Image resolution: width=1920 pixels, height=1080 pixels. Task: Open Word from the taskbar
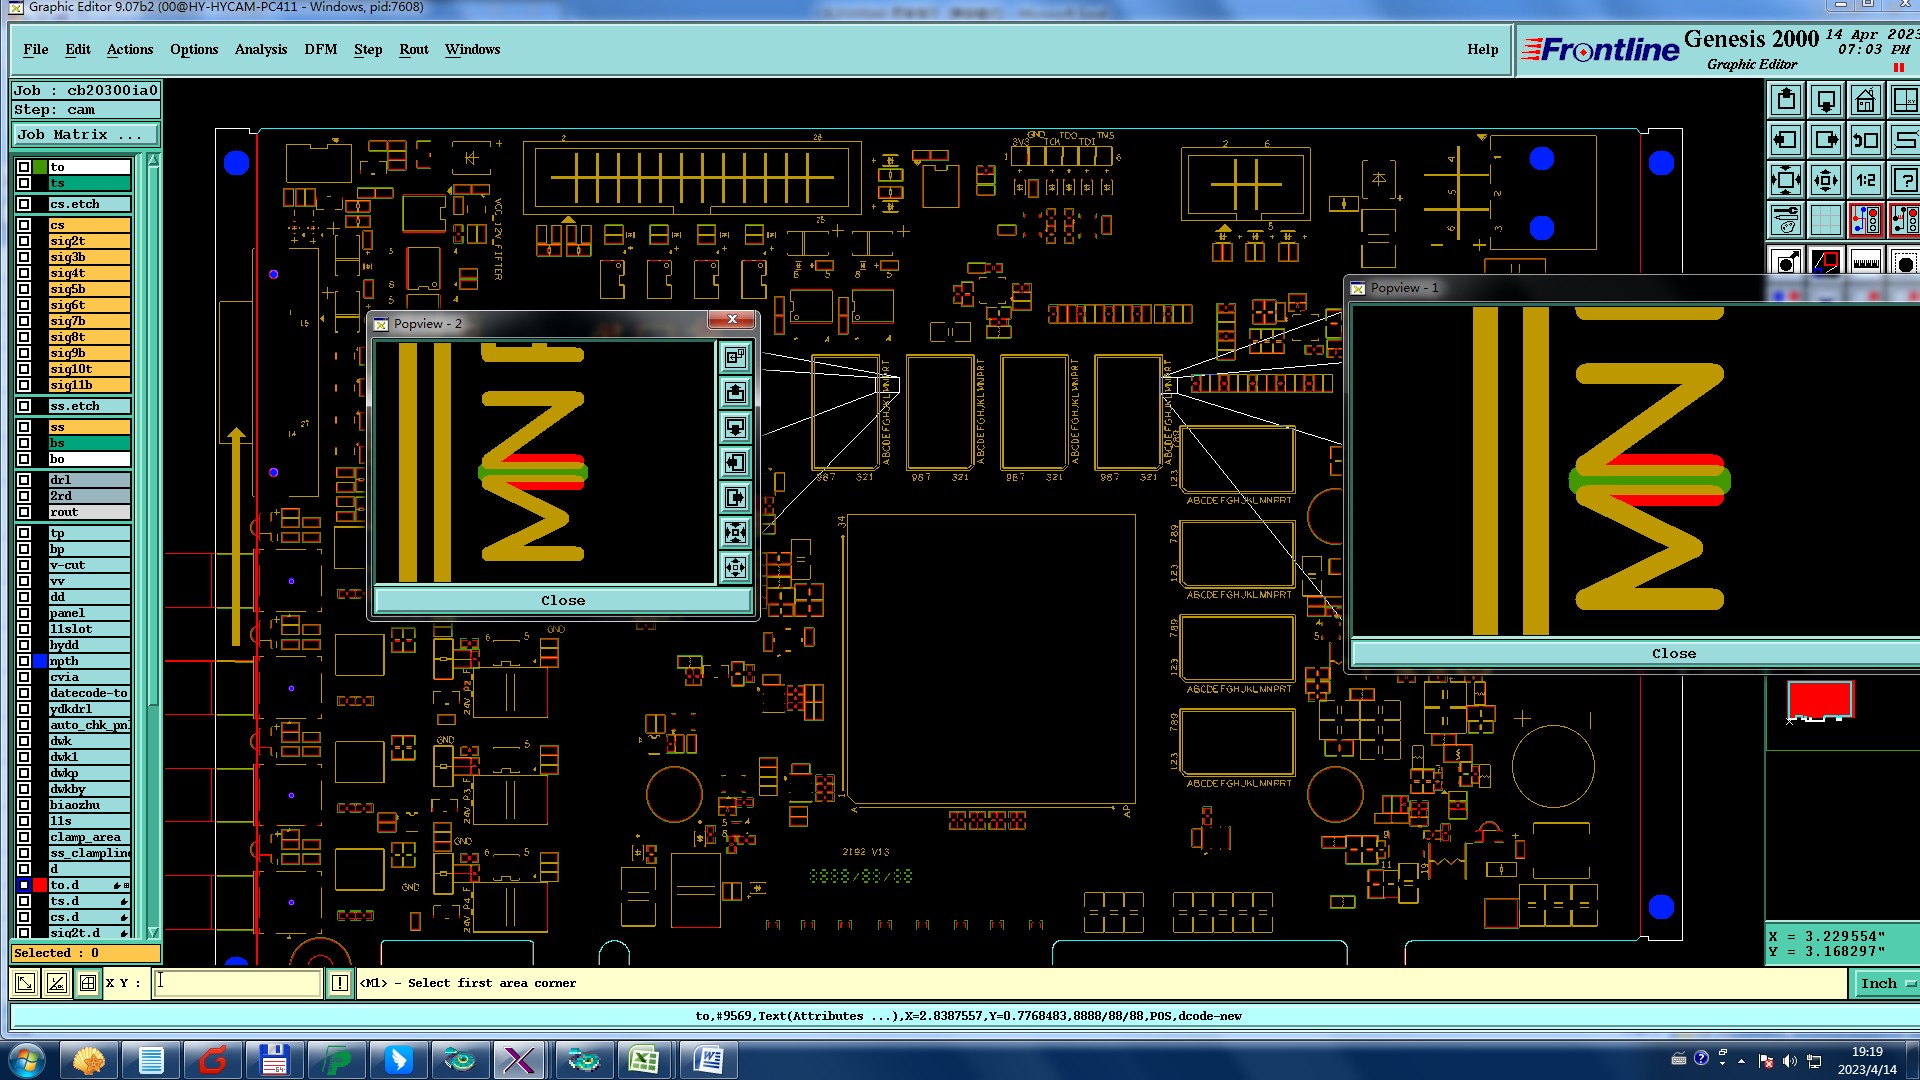click(x=708, y=1060)
